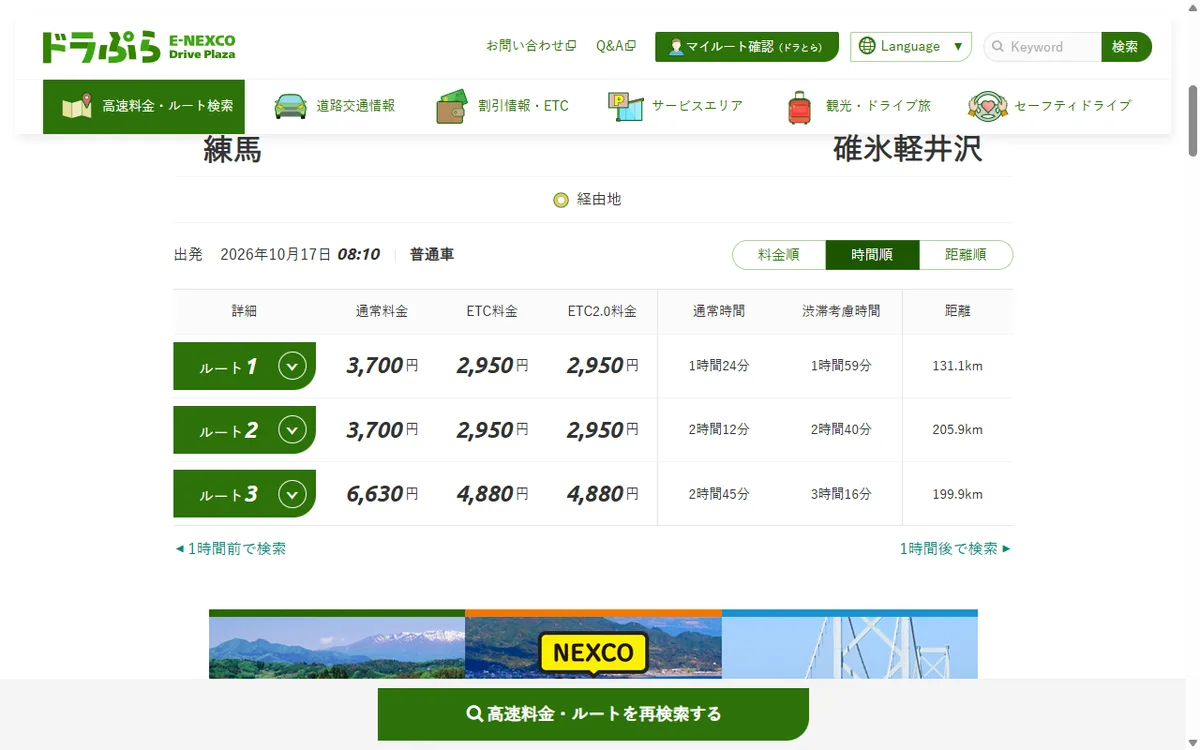Click route 3 通常時間 2時間45分
The image size is (1200, 750).
(719, 494)
